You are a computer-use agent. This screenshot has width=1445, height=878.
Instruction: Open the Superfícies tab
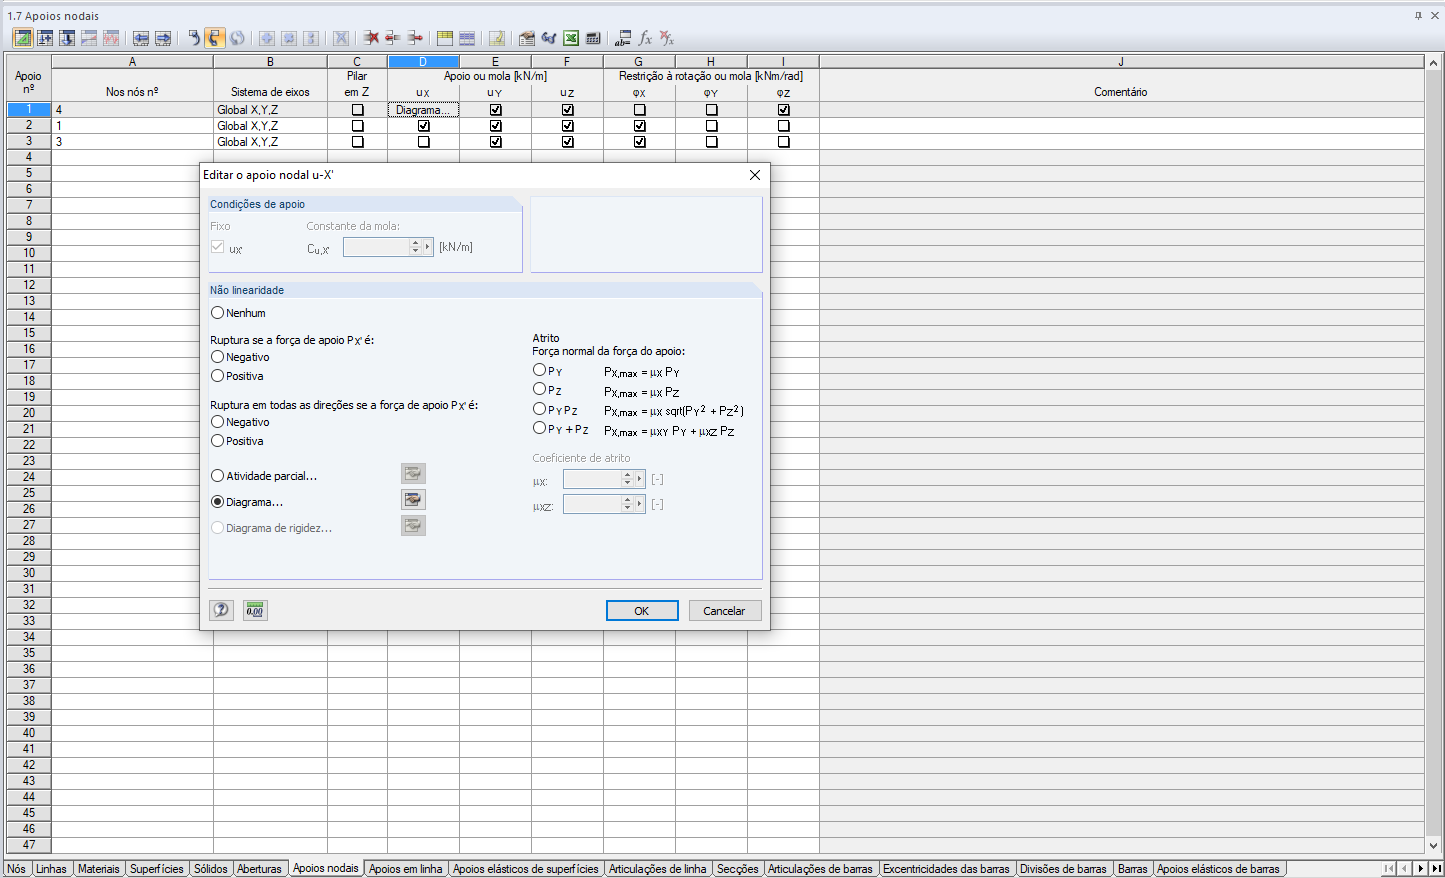point(157,869)
